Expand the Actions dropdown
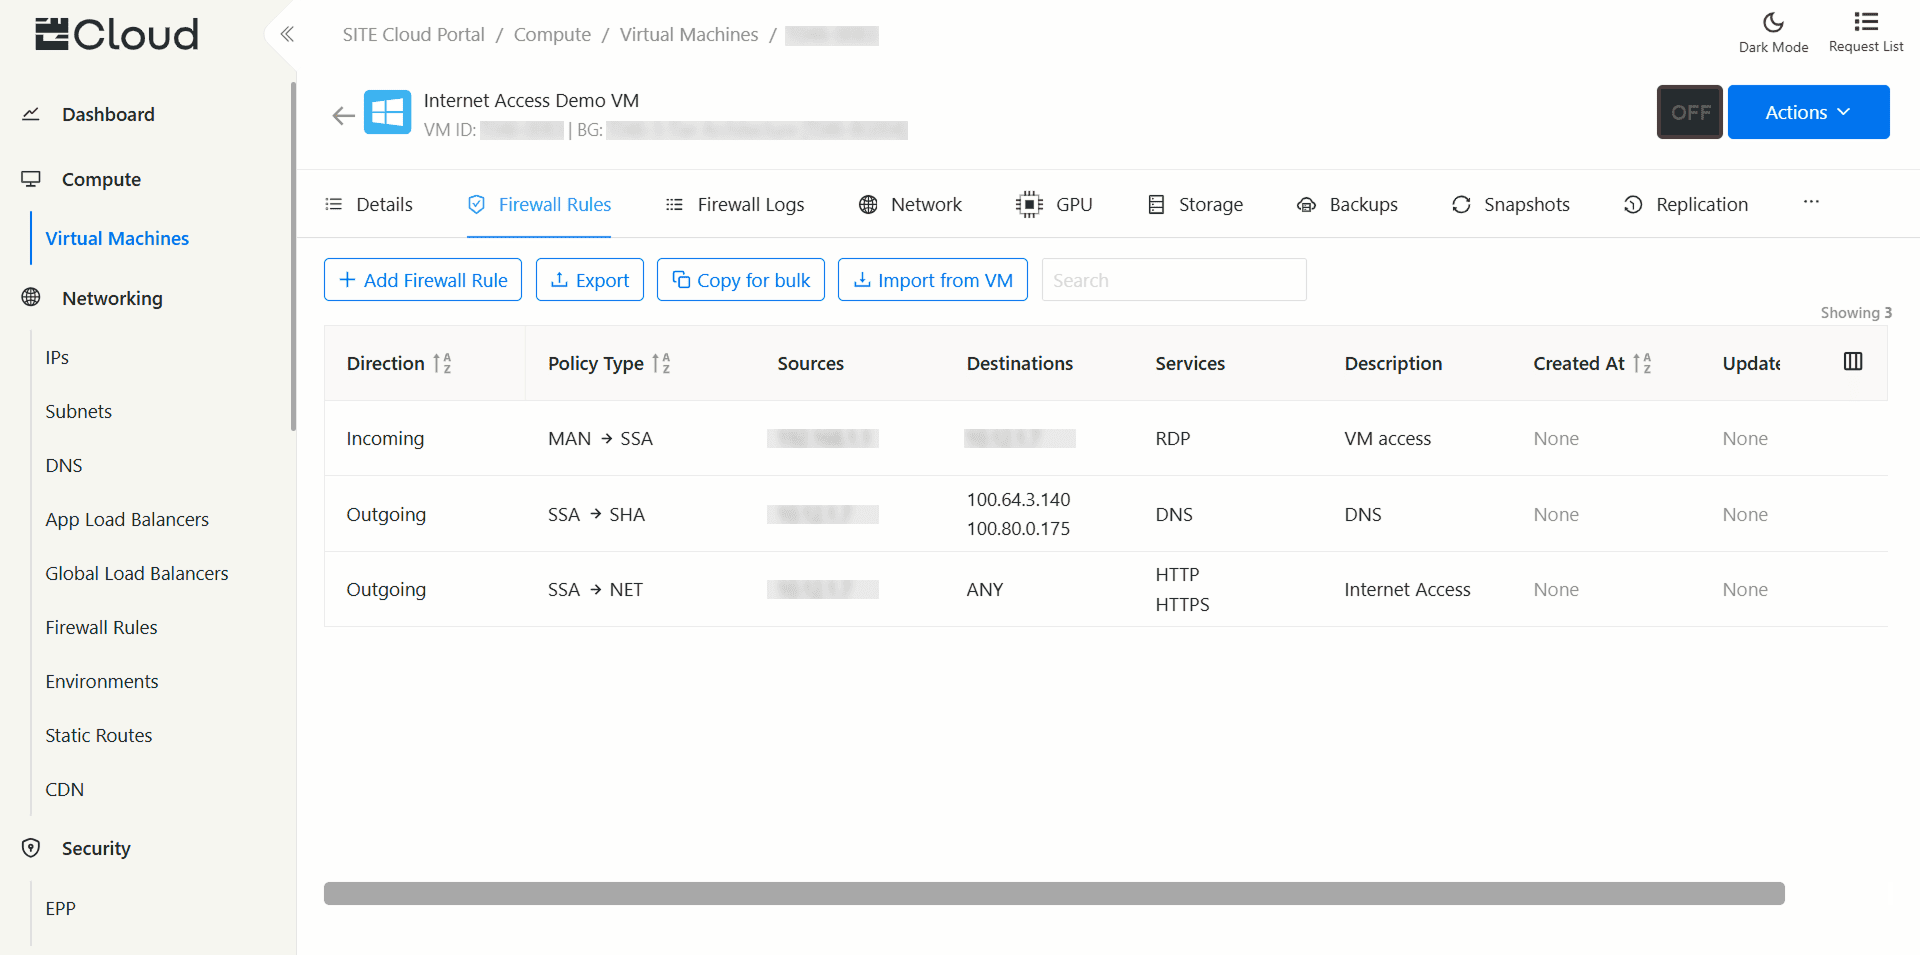The height and width of the screenshot is (955, 1920). (x=1808, y=112)
